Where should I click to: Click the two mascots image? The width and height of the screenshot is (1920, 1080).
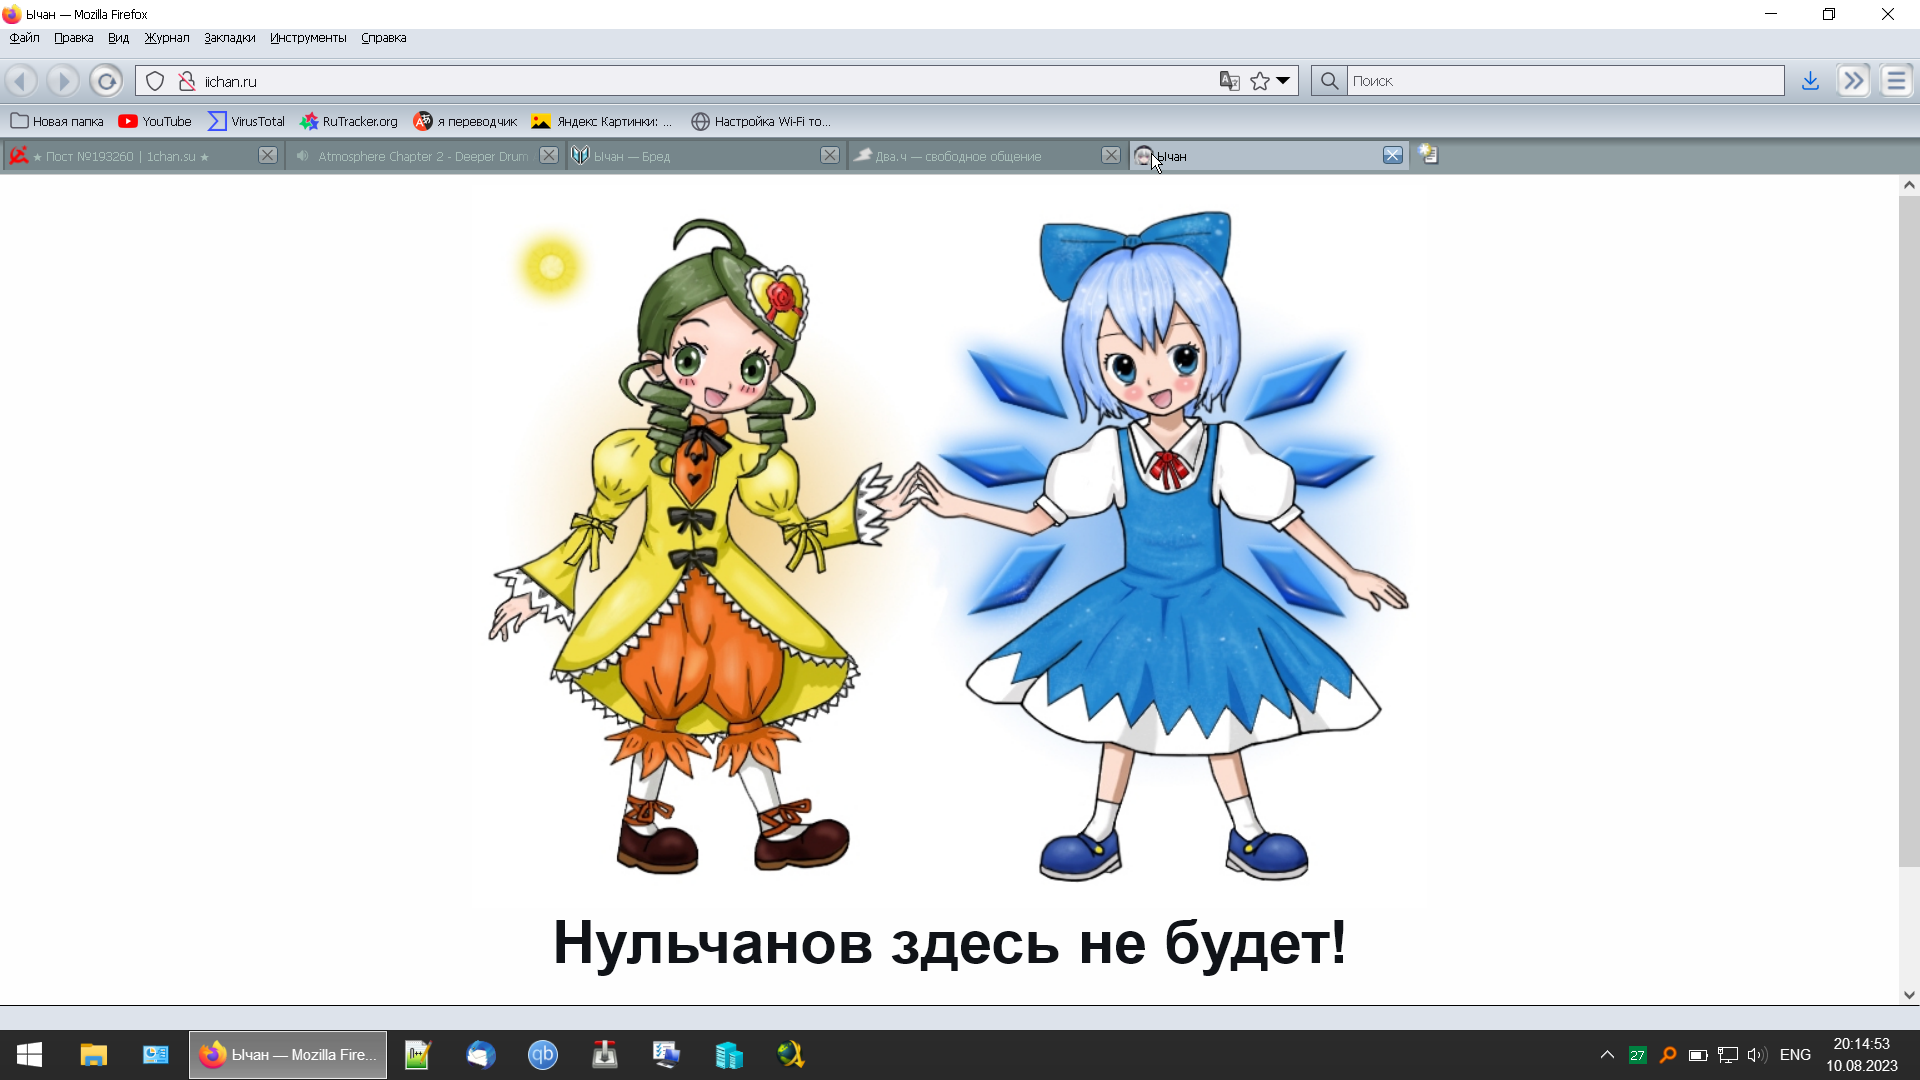(x=948, y=545)
